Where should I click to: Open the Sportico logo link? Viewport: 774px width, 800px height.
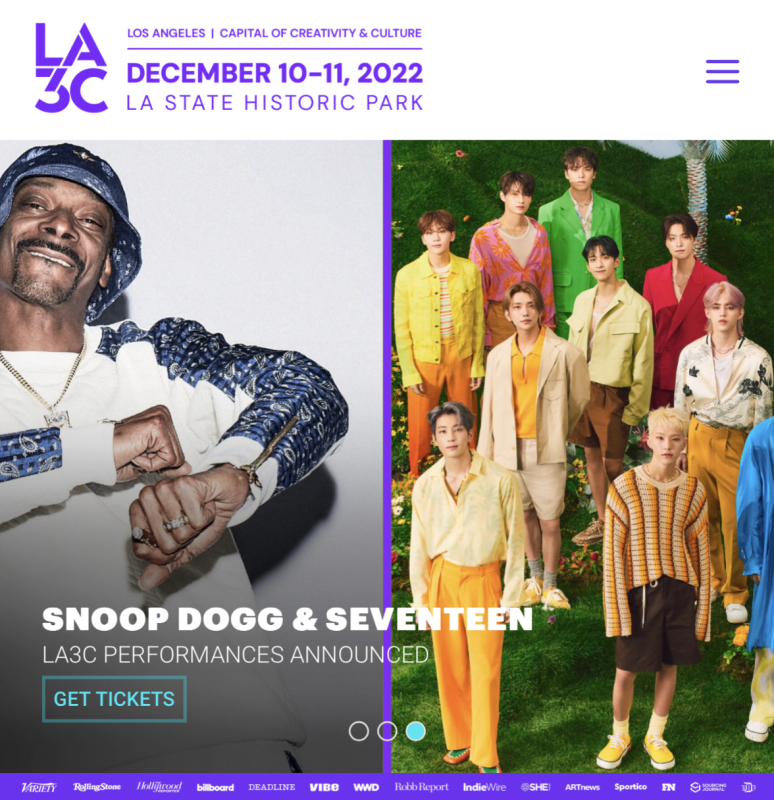click(x=631, y=787)
